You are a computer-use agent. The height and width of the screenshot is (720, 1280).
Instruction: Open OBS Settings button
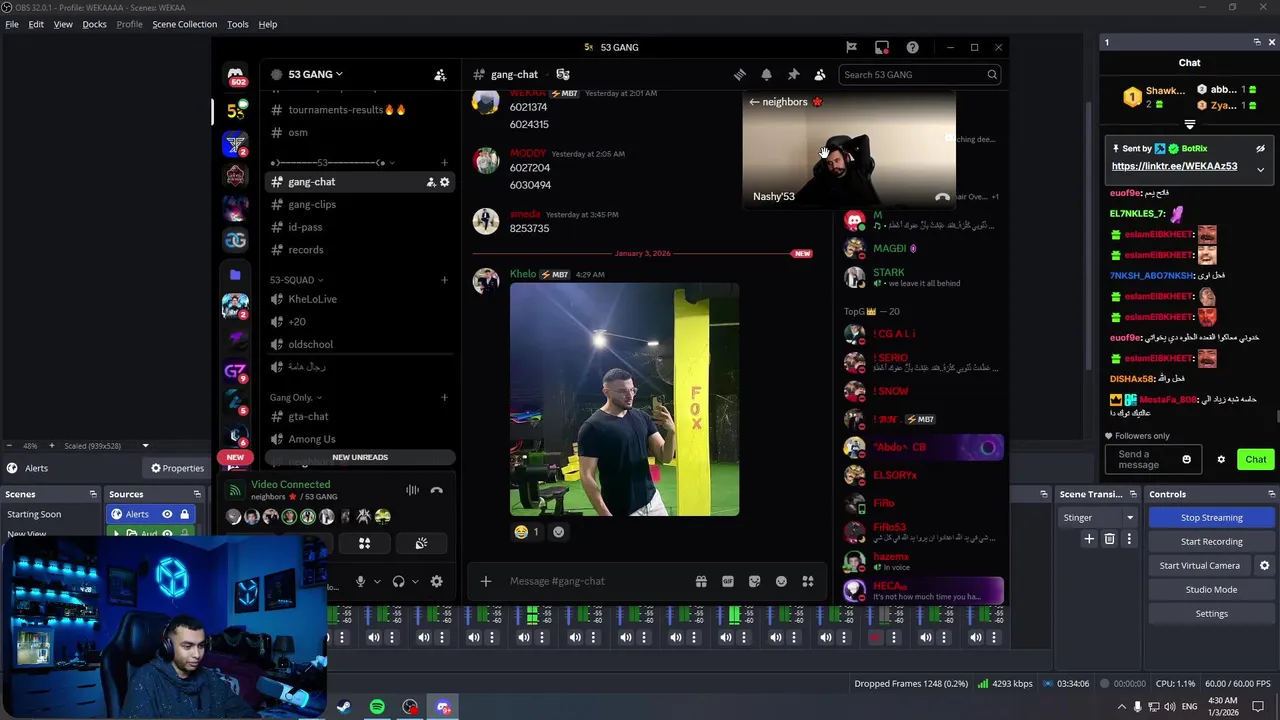[1211, 613]
